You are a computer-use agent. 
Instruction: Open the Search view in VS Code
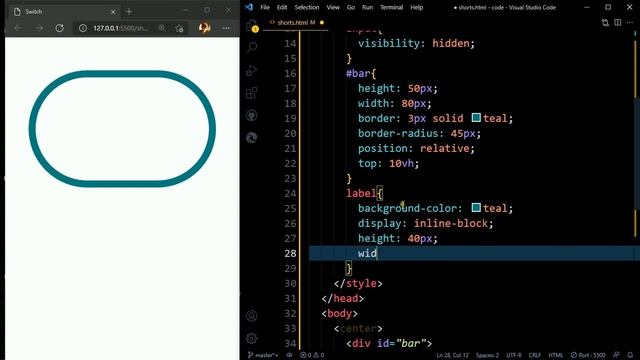tap(252, 47)
